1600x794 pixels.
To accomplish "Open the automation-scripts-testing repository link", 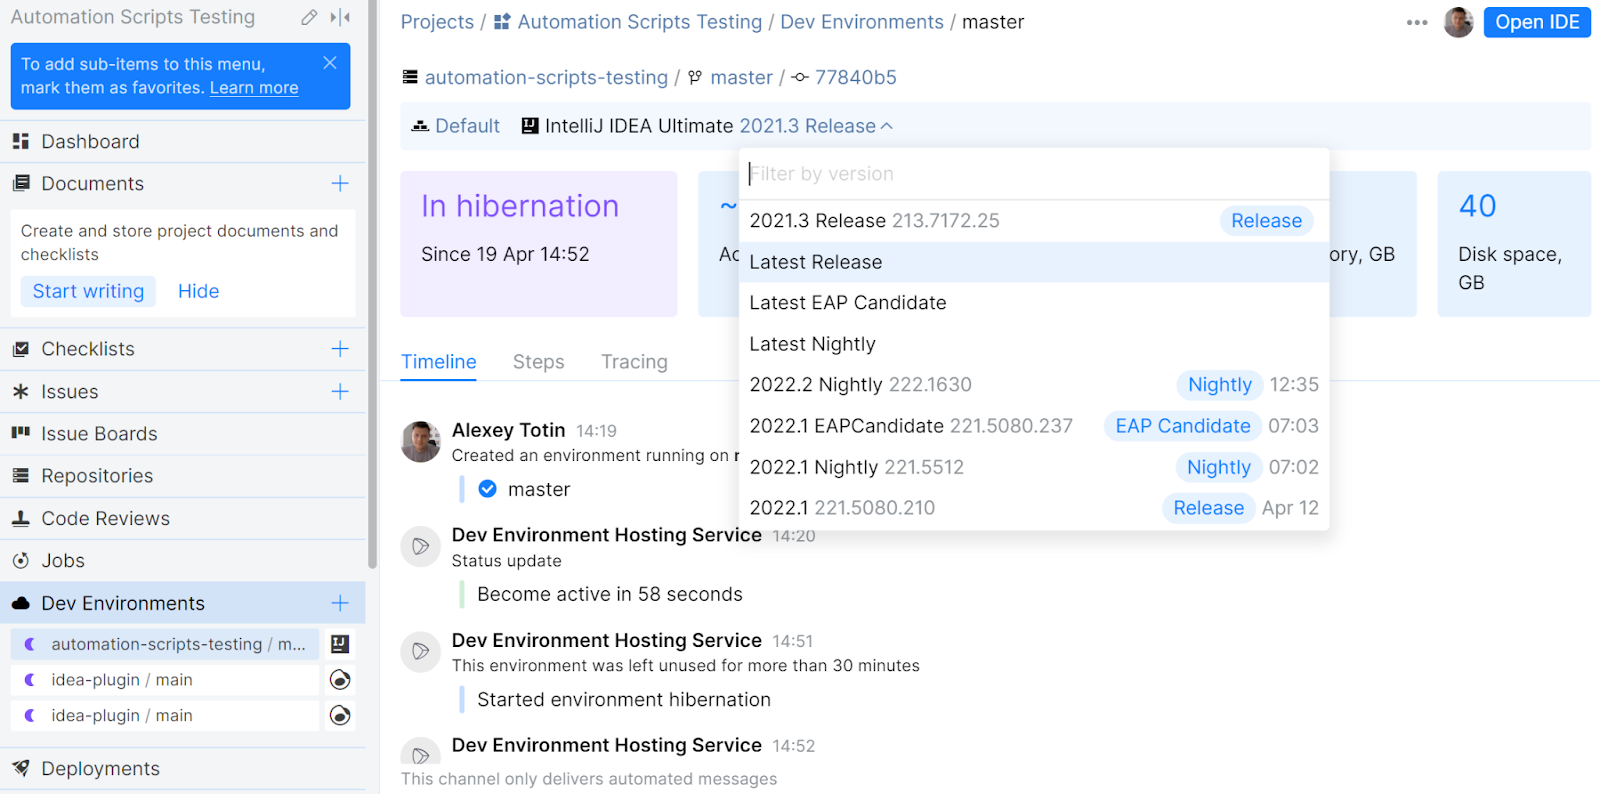I will click(546, 77).
